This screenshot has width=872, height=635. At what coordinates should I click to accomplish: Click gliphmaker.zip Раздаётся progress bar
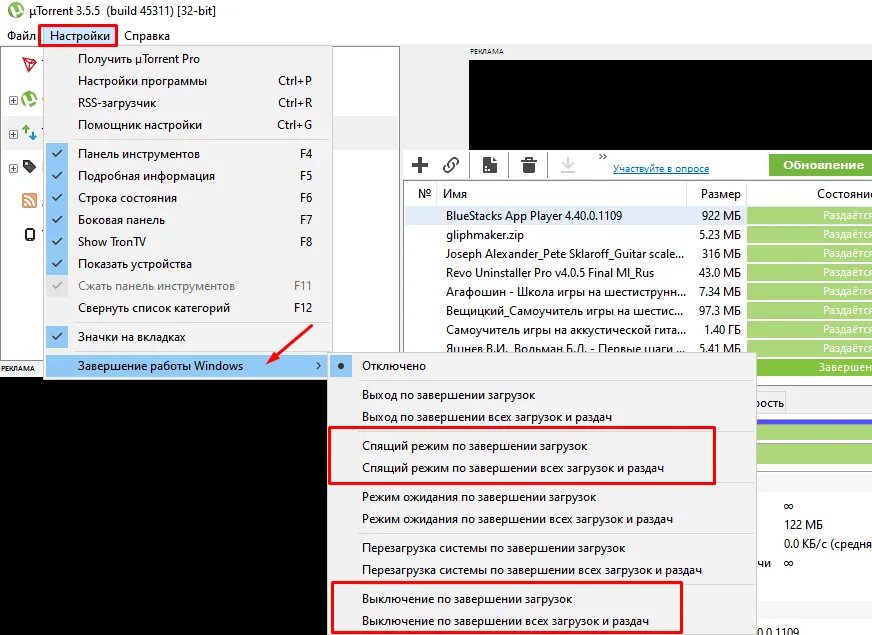(x=809, y=235)
